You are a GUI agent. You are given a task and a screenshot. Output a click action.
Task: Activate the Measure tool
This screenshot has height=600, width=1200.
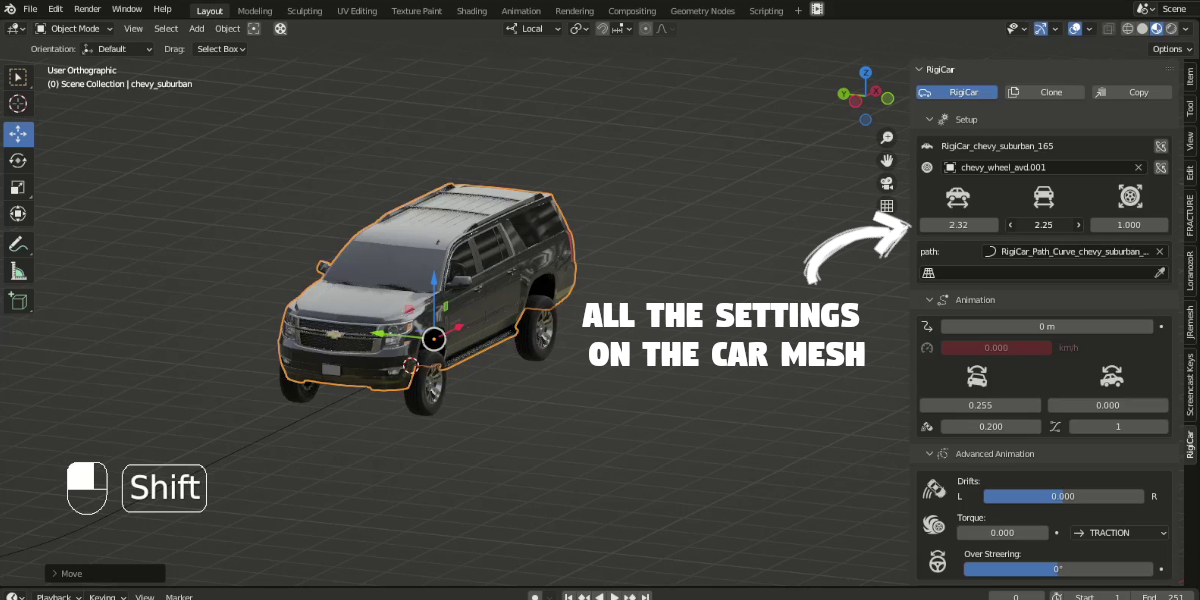click(x=17, y=270)
